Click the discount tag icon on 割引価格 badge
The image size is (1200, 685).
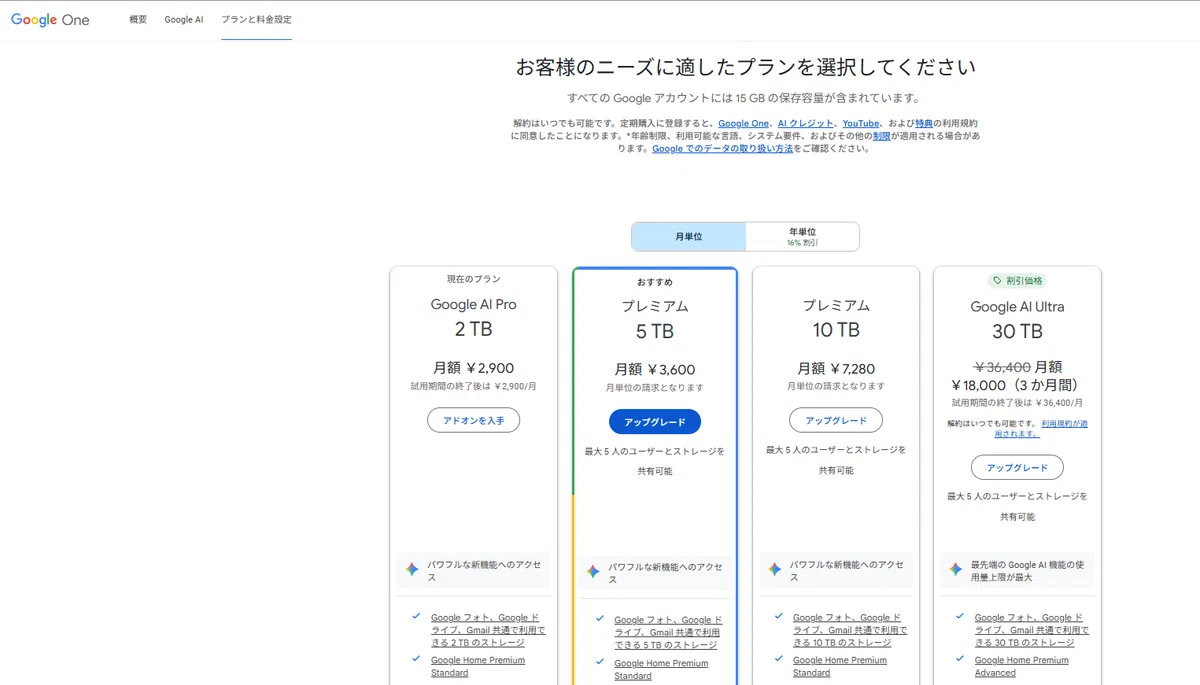pos(997,281)
